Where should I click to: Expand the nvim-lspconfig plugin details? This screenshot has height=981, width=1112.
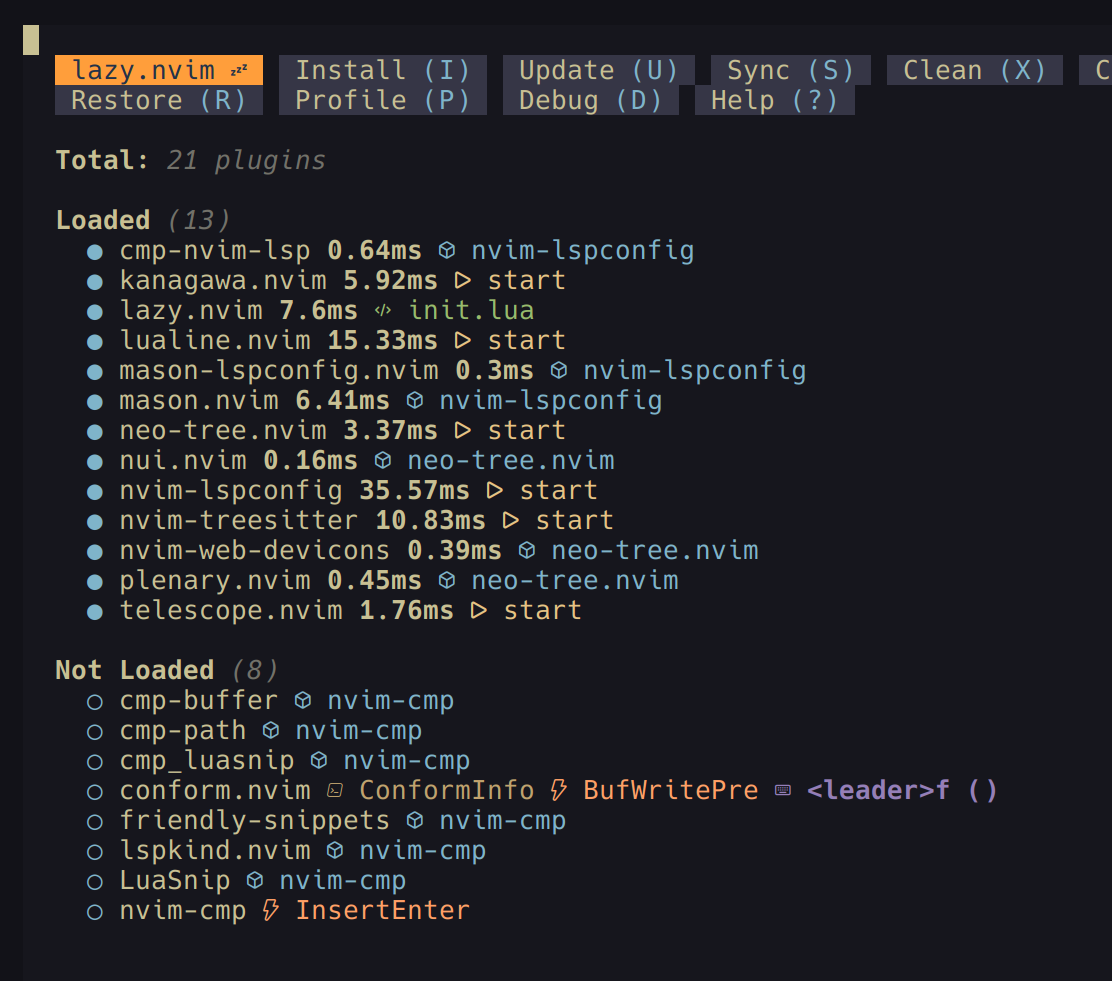[x=231, y=490]
